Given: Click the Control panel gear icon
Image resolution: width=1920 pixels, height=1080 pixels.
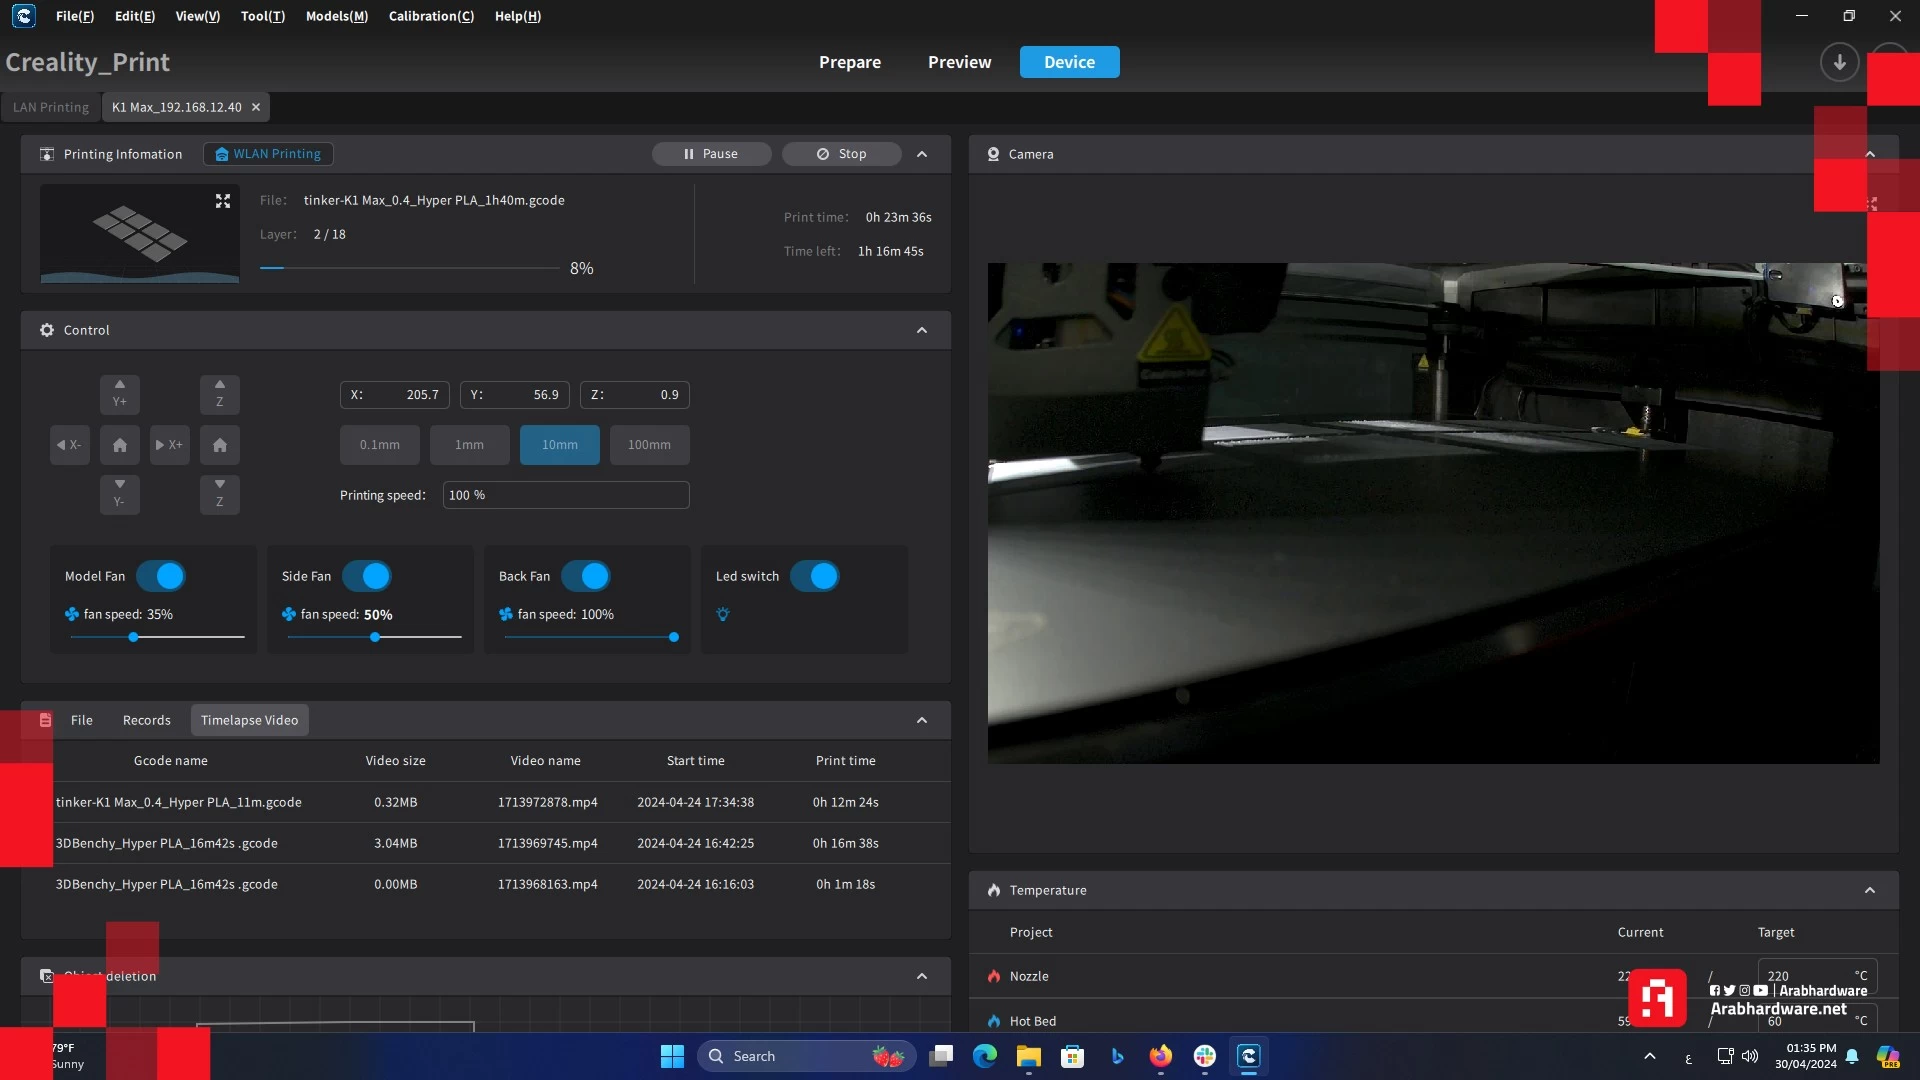Looking at the screenshot, I should [47, 330].
